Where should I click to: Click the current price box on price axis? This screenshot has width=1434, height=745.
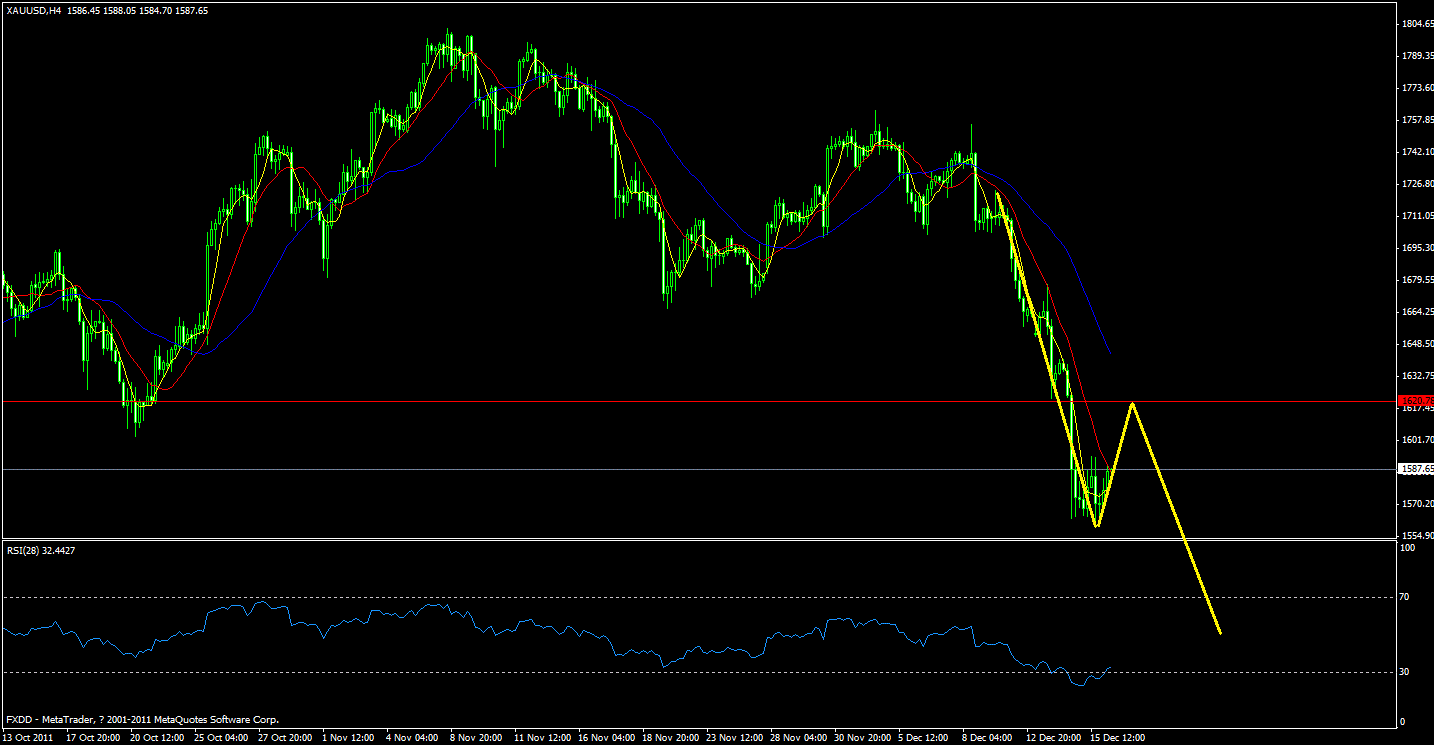[1415, 468]
